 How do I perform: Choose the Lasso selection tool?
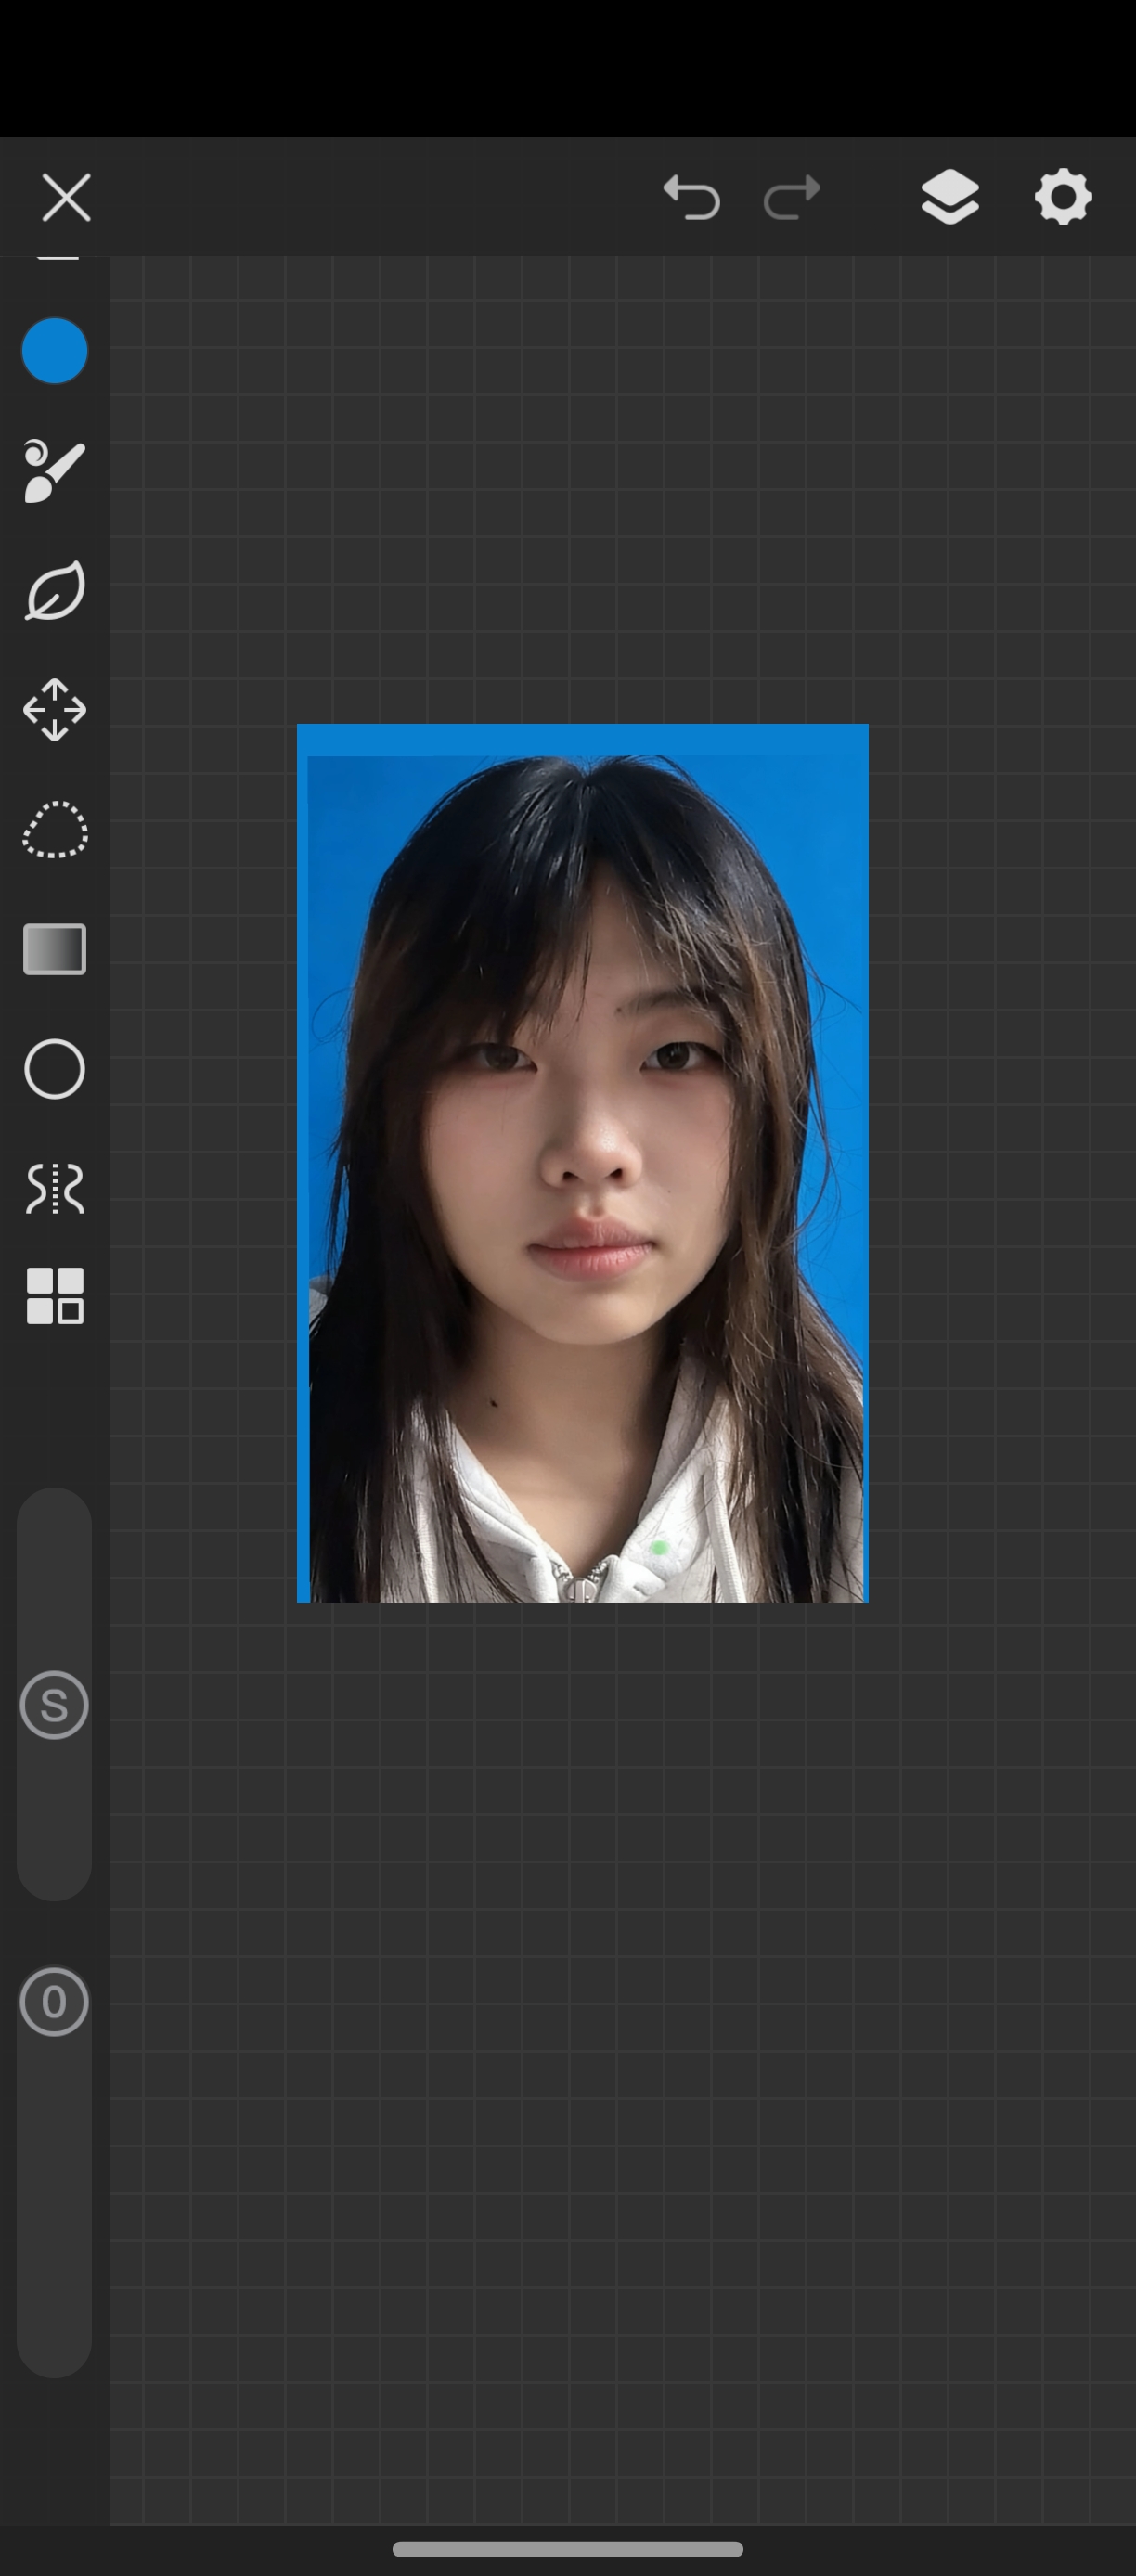[x=54, y=830]
